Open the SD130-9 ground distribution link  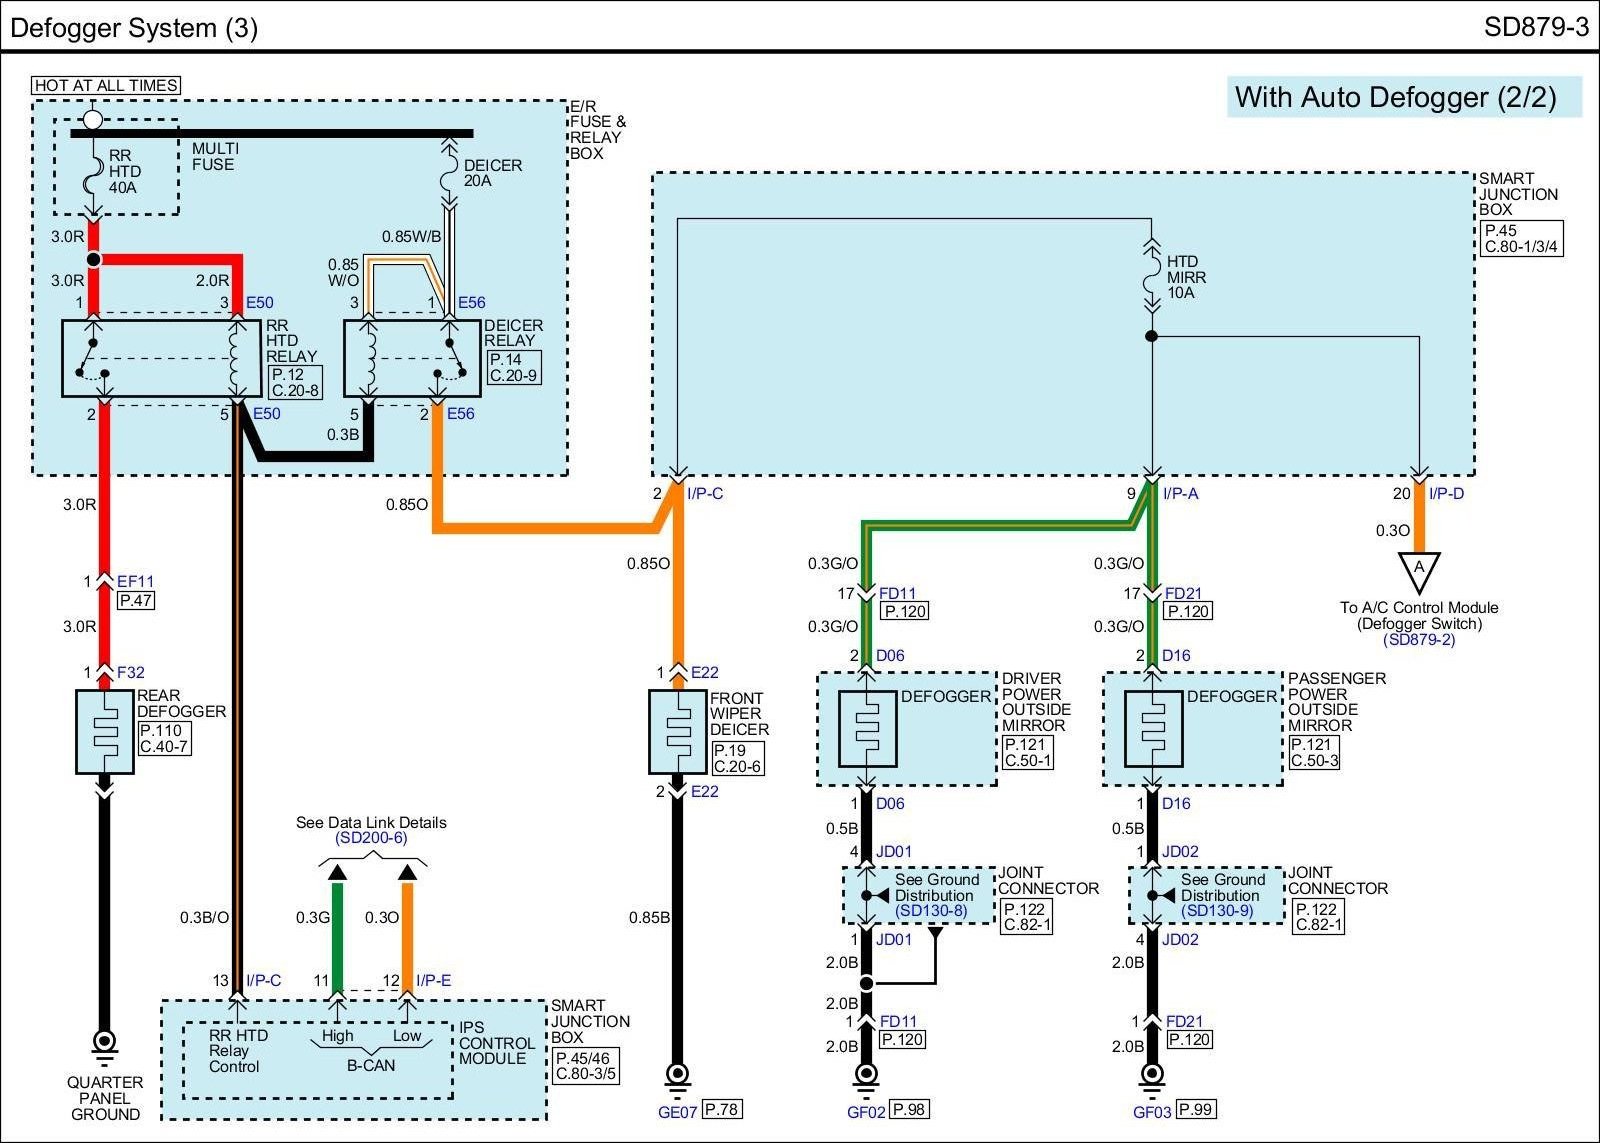1217,911
